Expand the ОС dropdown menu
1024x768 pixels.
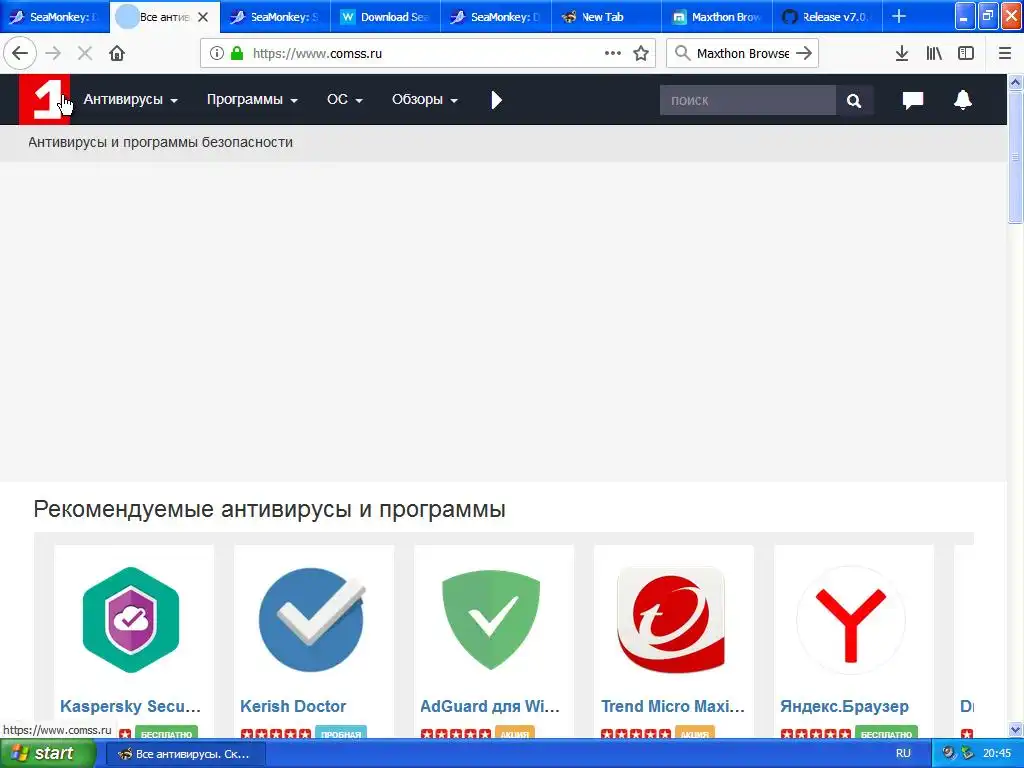tap(345, 100)
